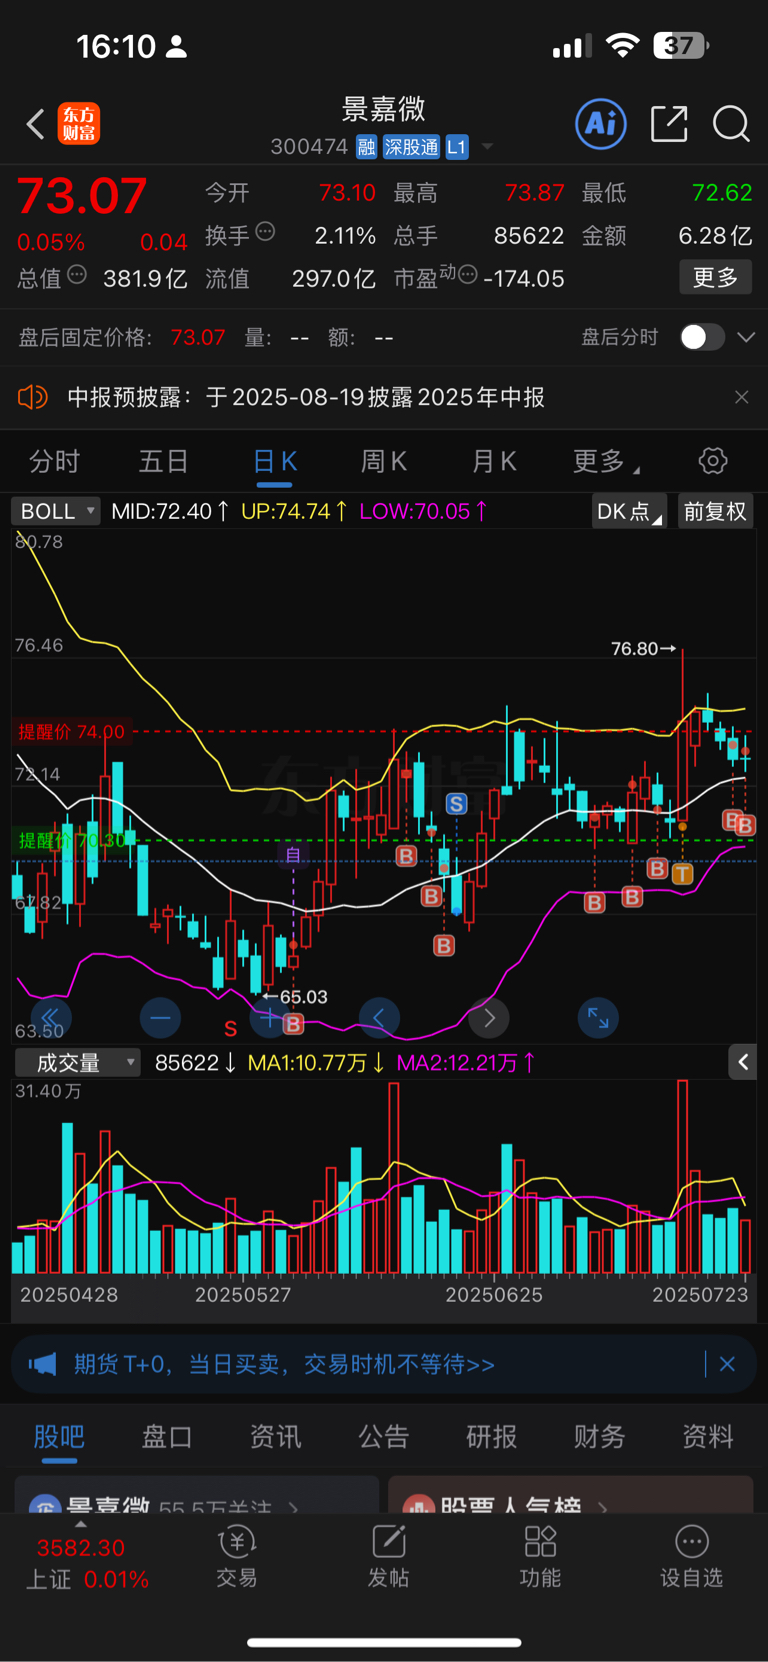Tap the 提醒价 70.30 alert line label
768x1662 pixels.
73,840
